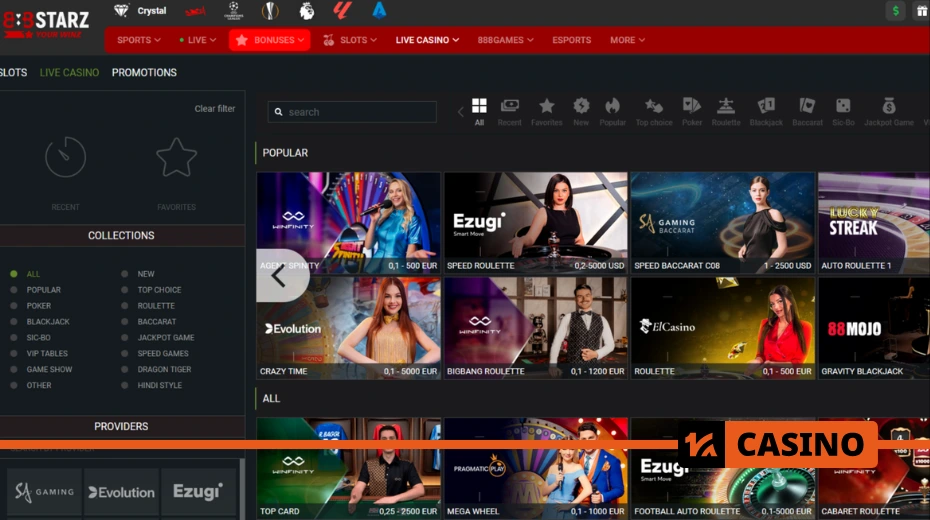Open the Crazy Time game
This screenshot has width=930, height=520.
[x=349, y=328]
